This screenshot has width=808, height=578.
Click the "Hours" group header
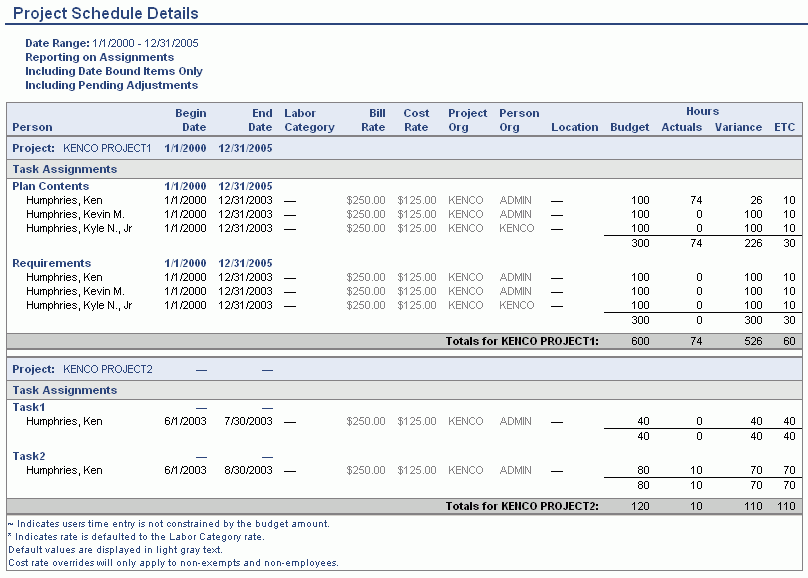[x=702, y=111]
